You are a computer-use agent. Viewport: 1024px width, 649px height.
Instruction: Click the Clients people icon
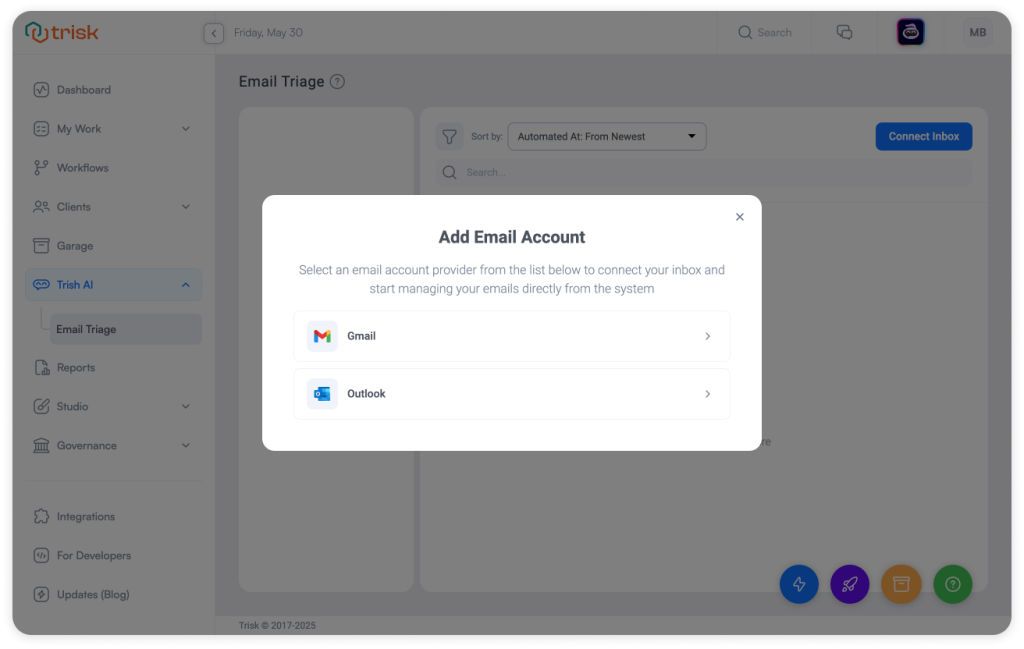pyautogui.click(x=41, y=207)
